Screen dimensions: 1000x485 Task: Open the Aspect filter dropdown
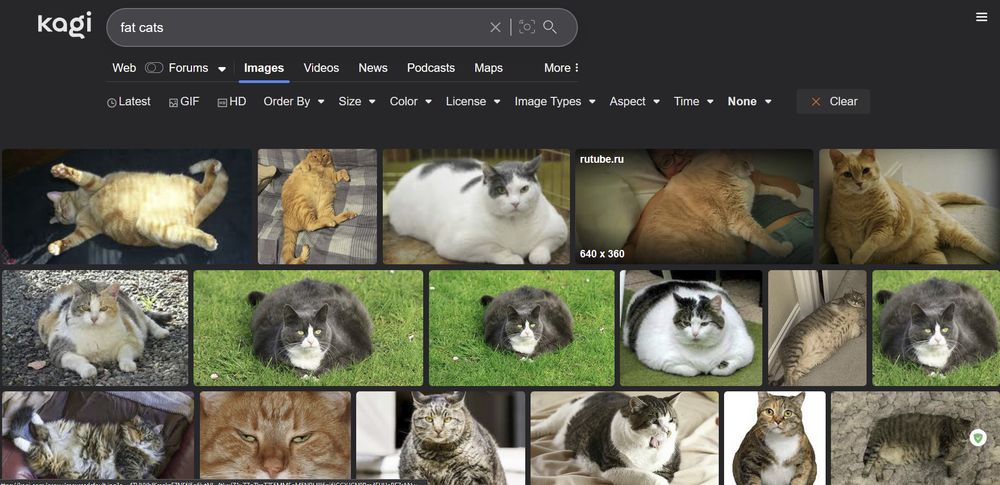click(635, 101)
